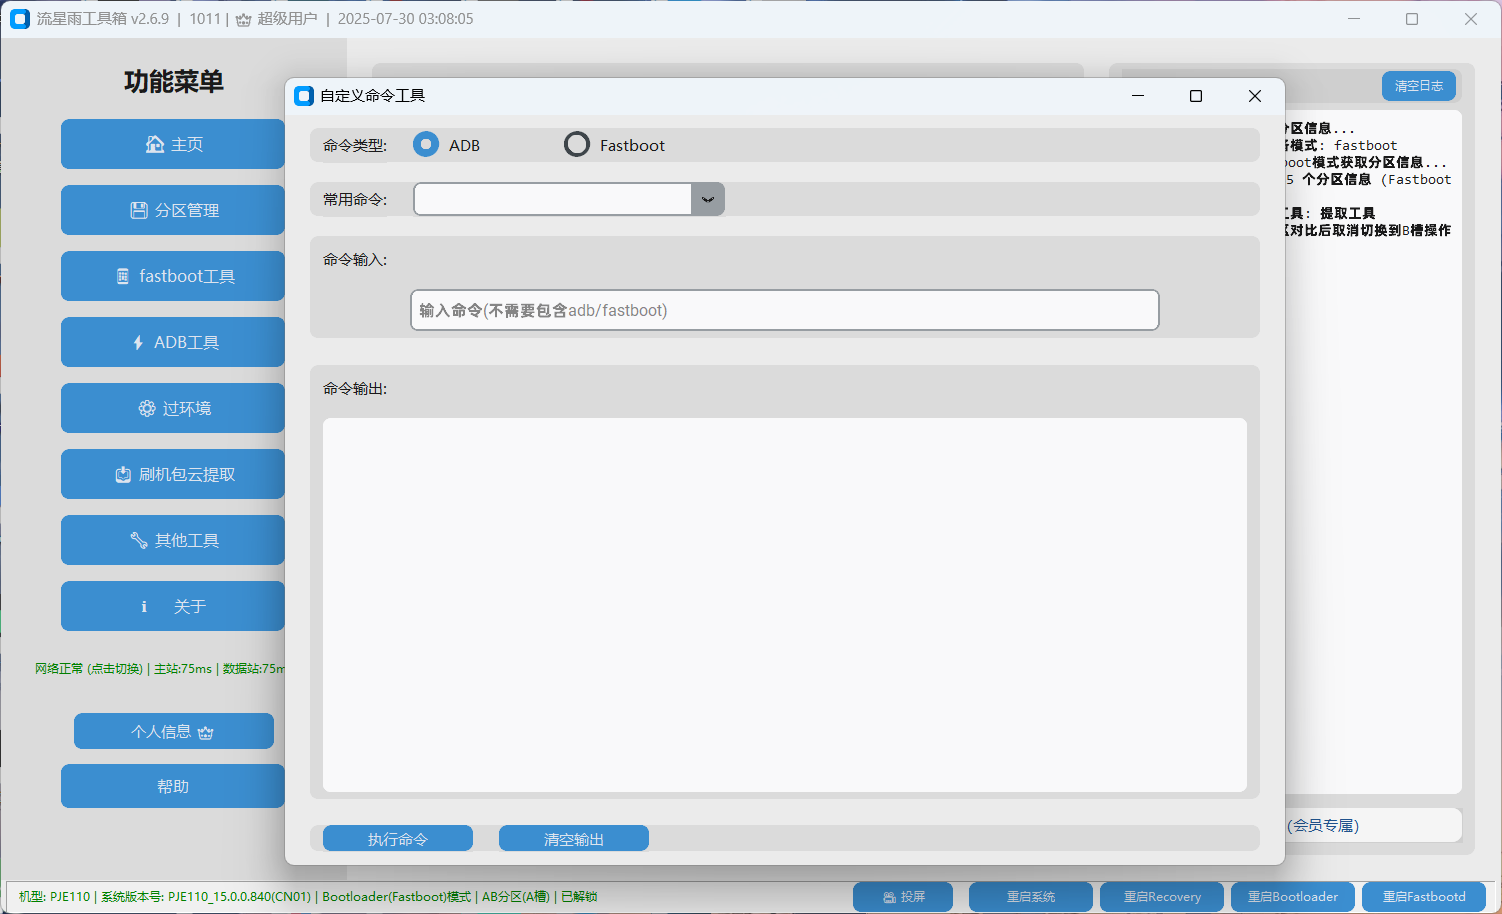Screen dimensions: 1502x914
Task: Click the gear icon on 过环境
Action: 147,408
